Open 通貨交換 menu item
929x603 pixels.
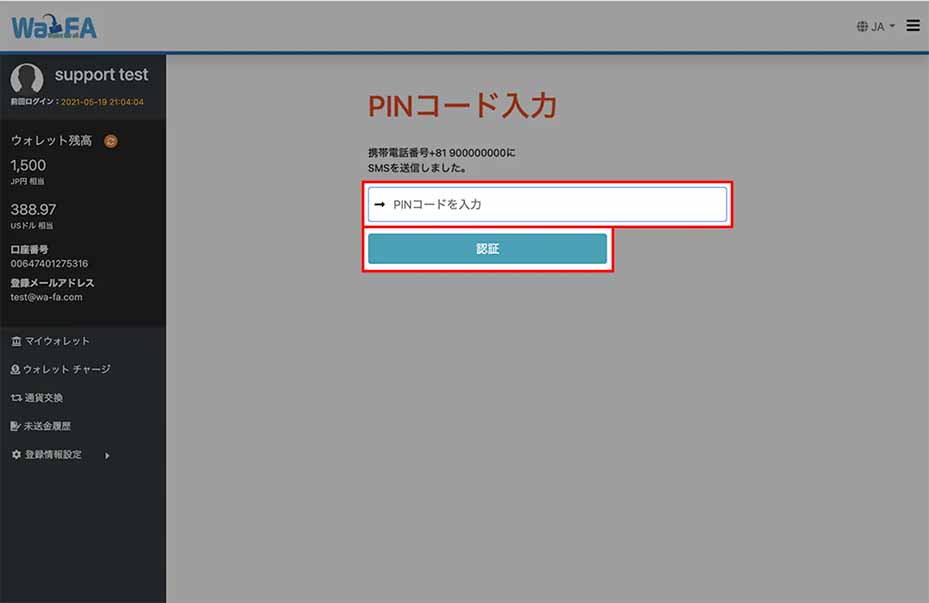(x=37, y=397)
